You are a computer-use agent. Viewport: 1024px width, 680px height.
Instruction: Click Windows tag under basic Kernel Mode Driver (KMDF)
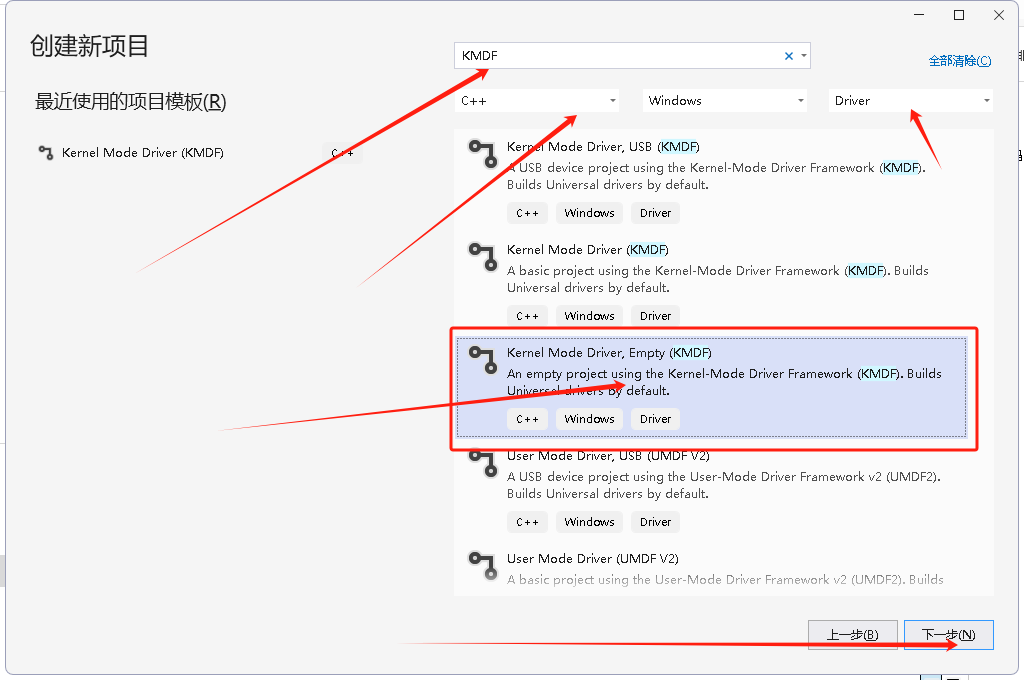point(590,316)
